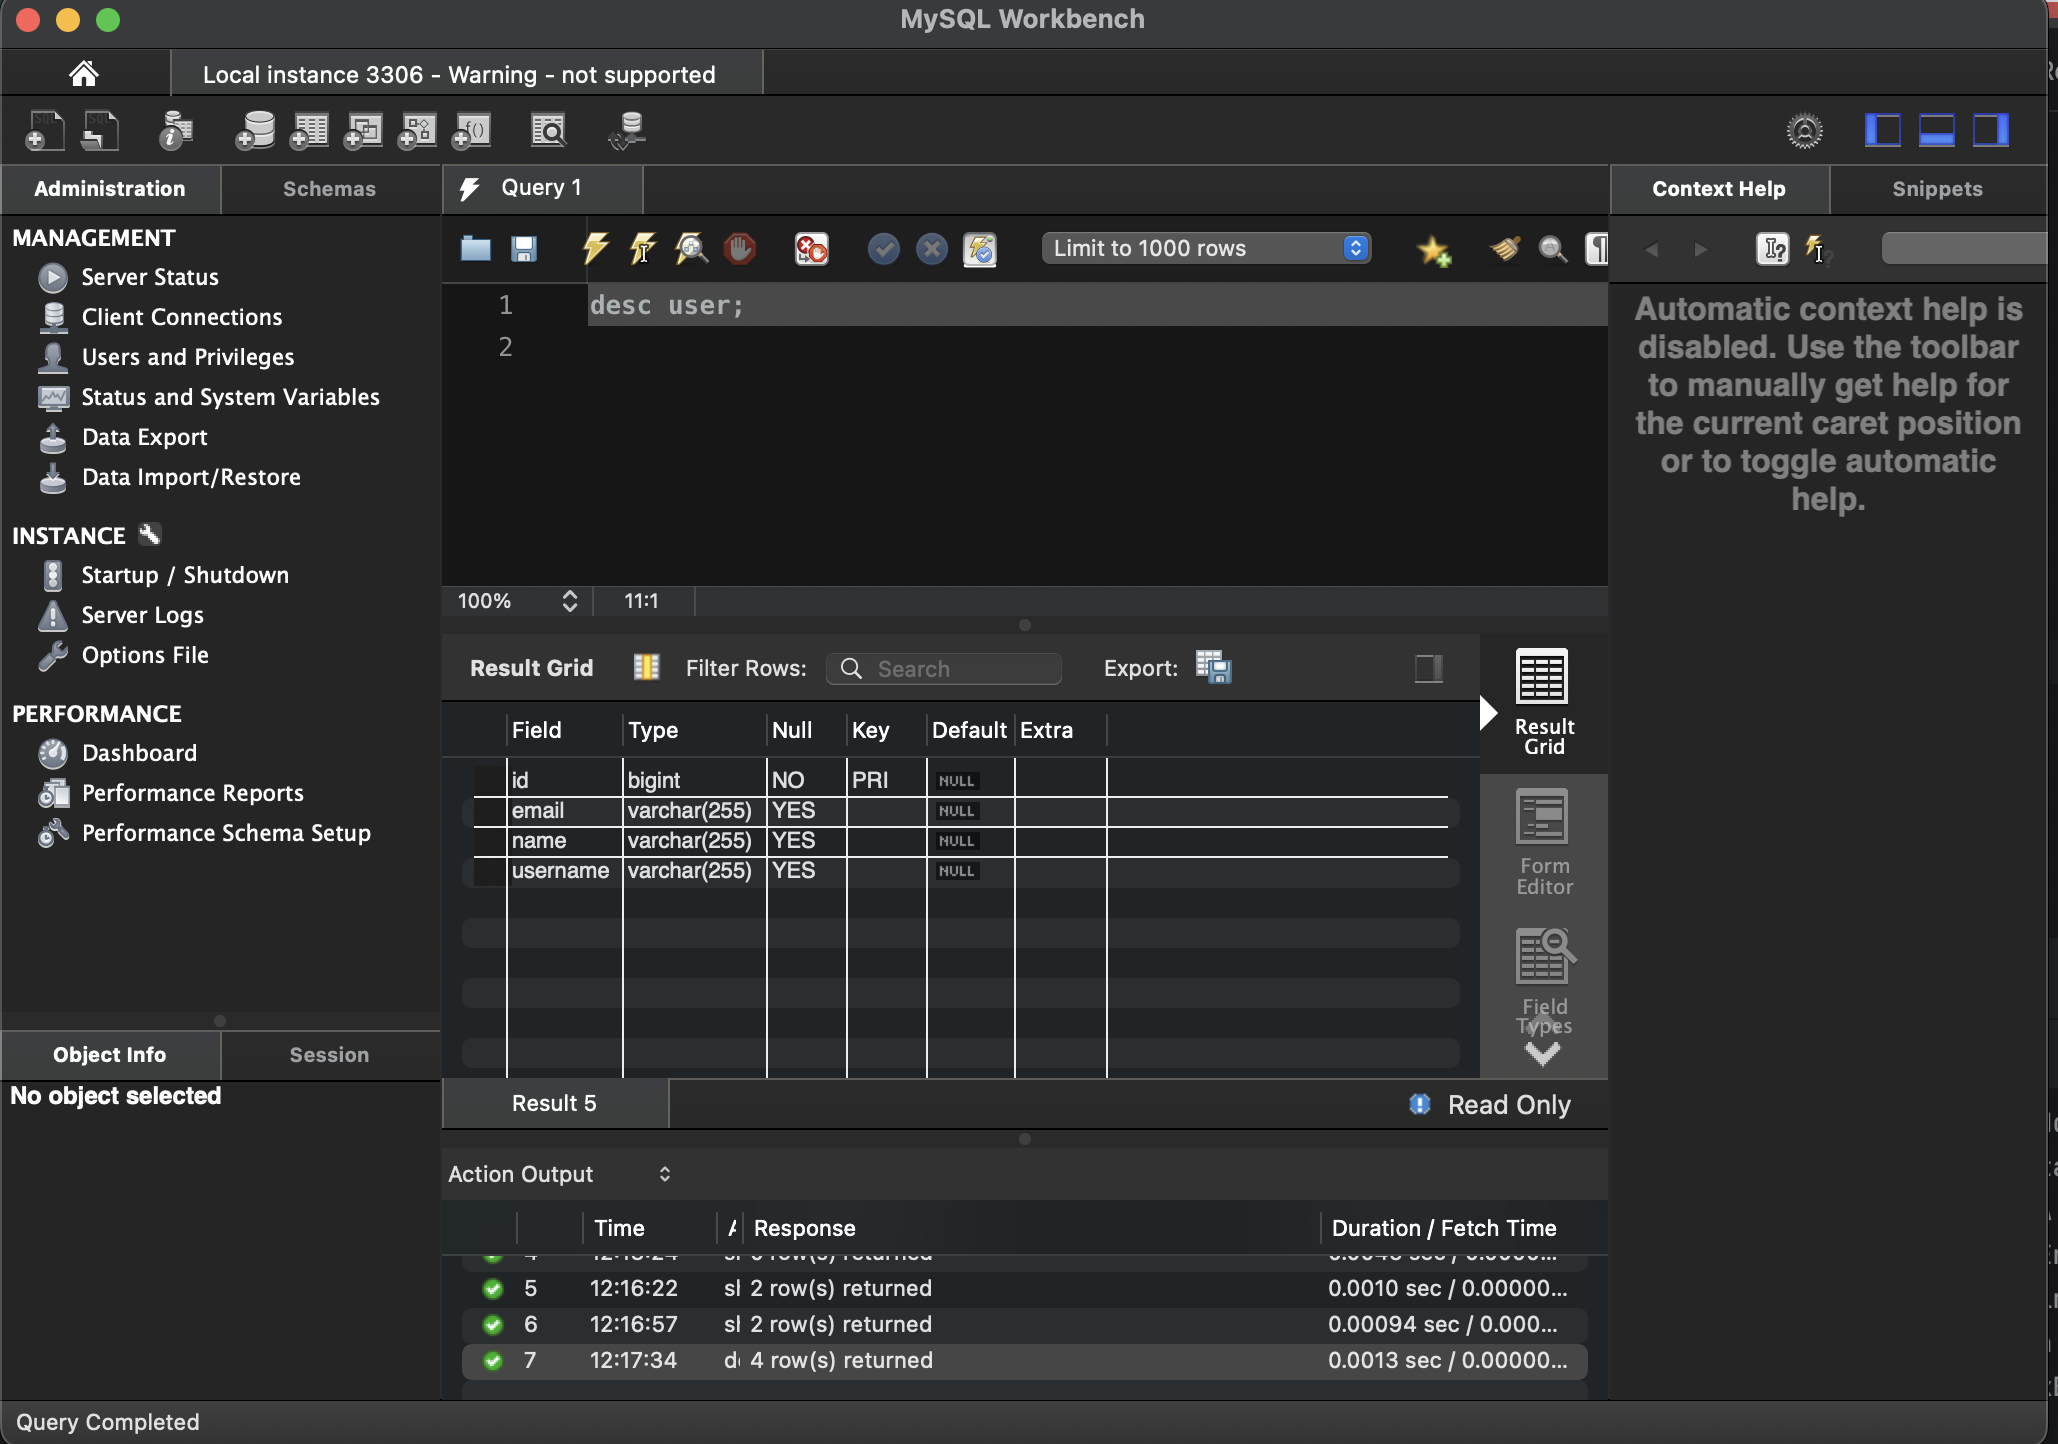The image size is (2058, 1444).
Task: Click the beautify query broom icon
Action: 1505,248
